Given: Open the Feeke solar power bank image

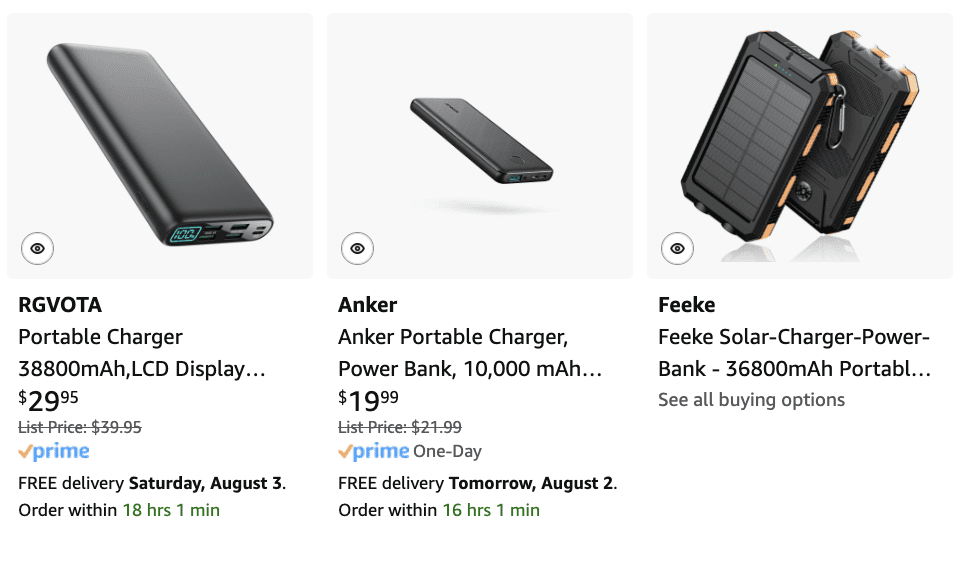Looking at the screenshot, I should pos(800,145).
